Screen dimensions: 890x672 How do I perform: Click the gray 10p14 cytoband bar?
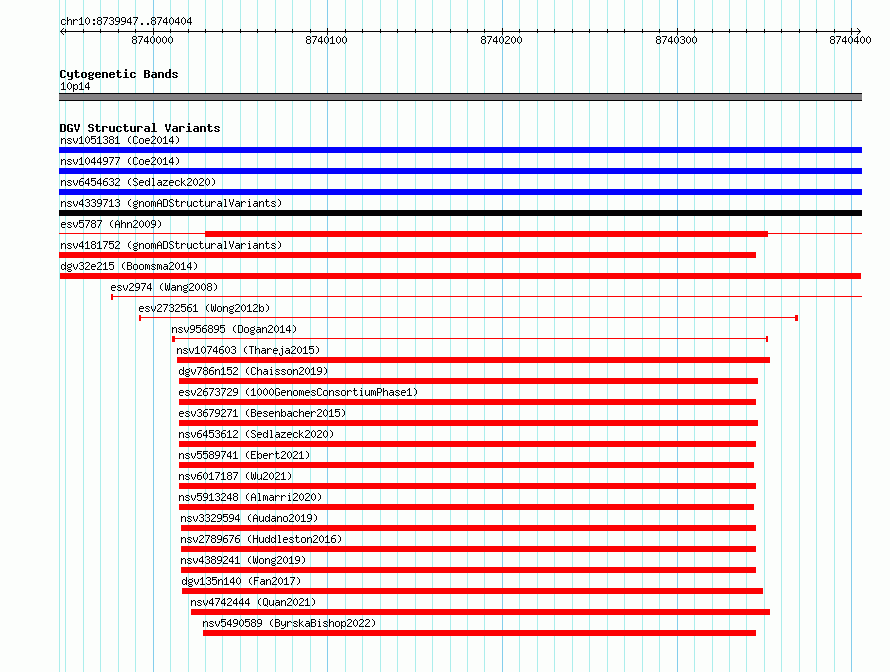pos(460,97)
